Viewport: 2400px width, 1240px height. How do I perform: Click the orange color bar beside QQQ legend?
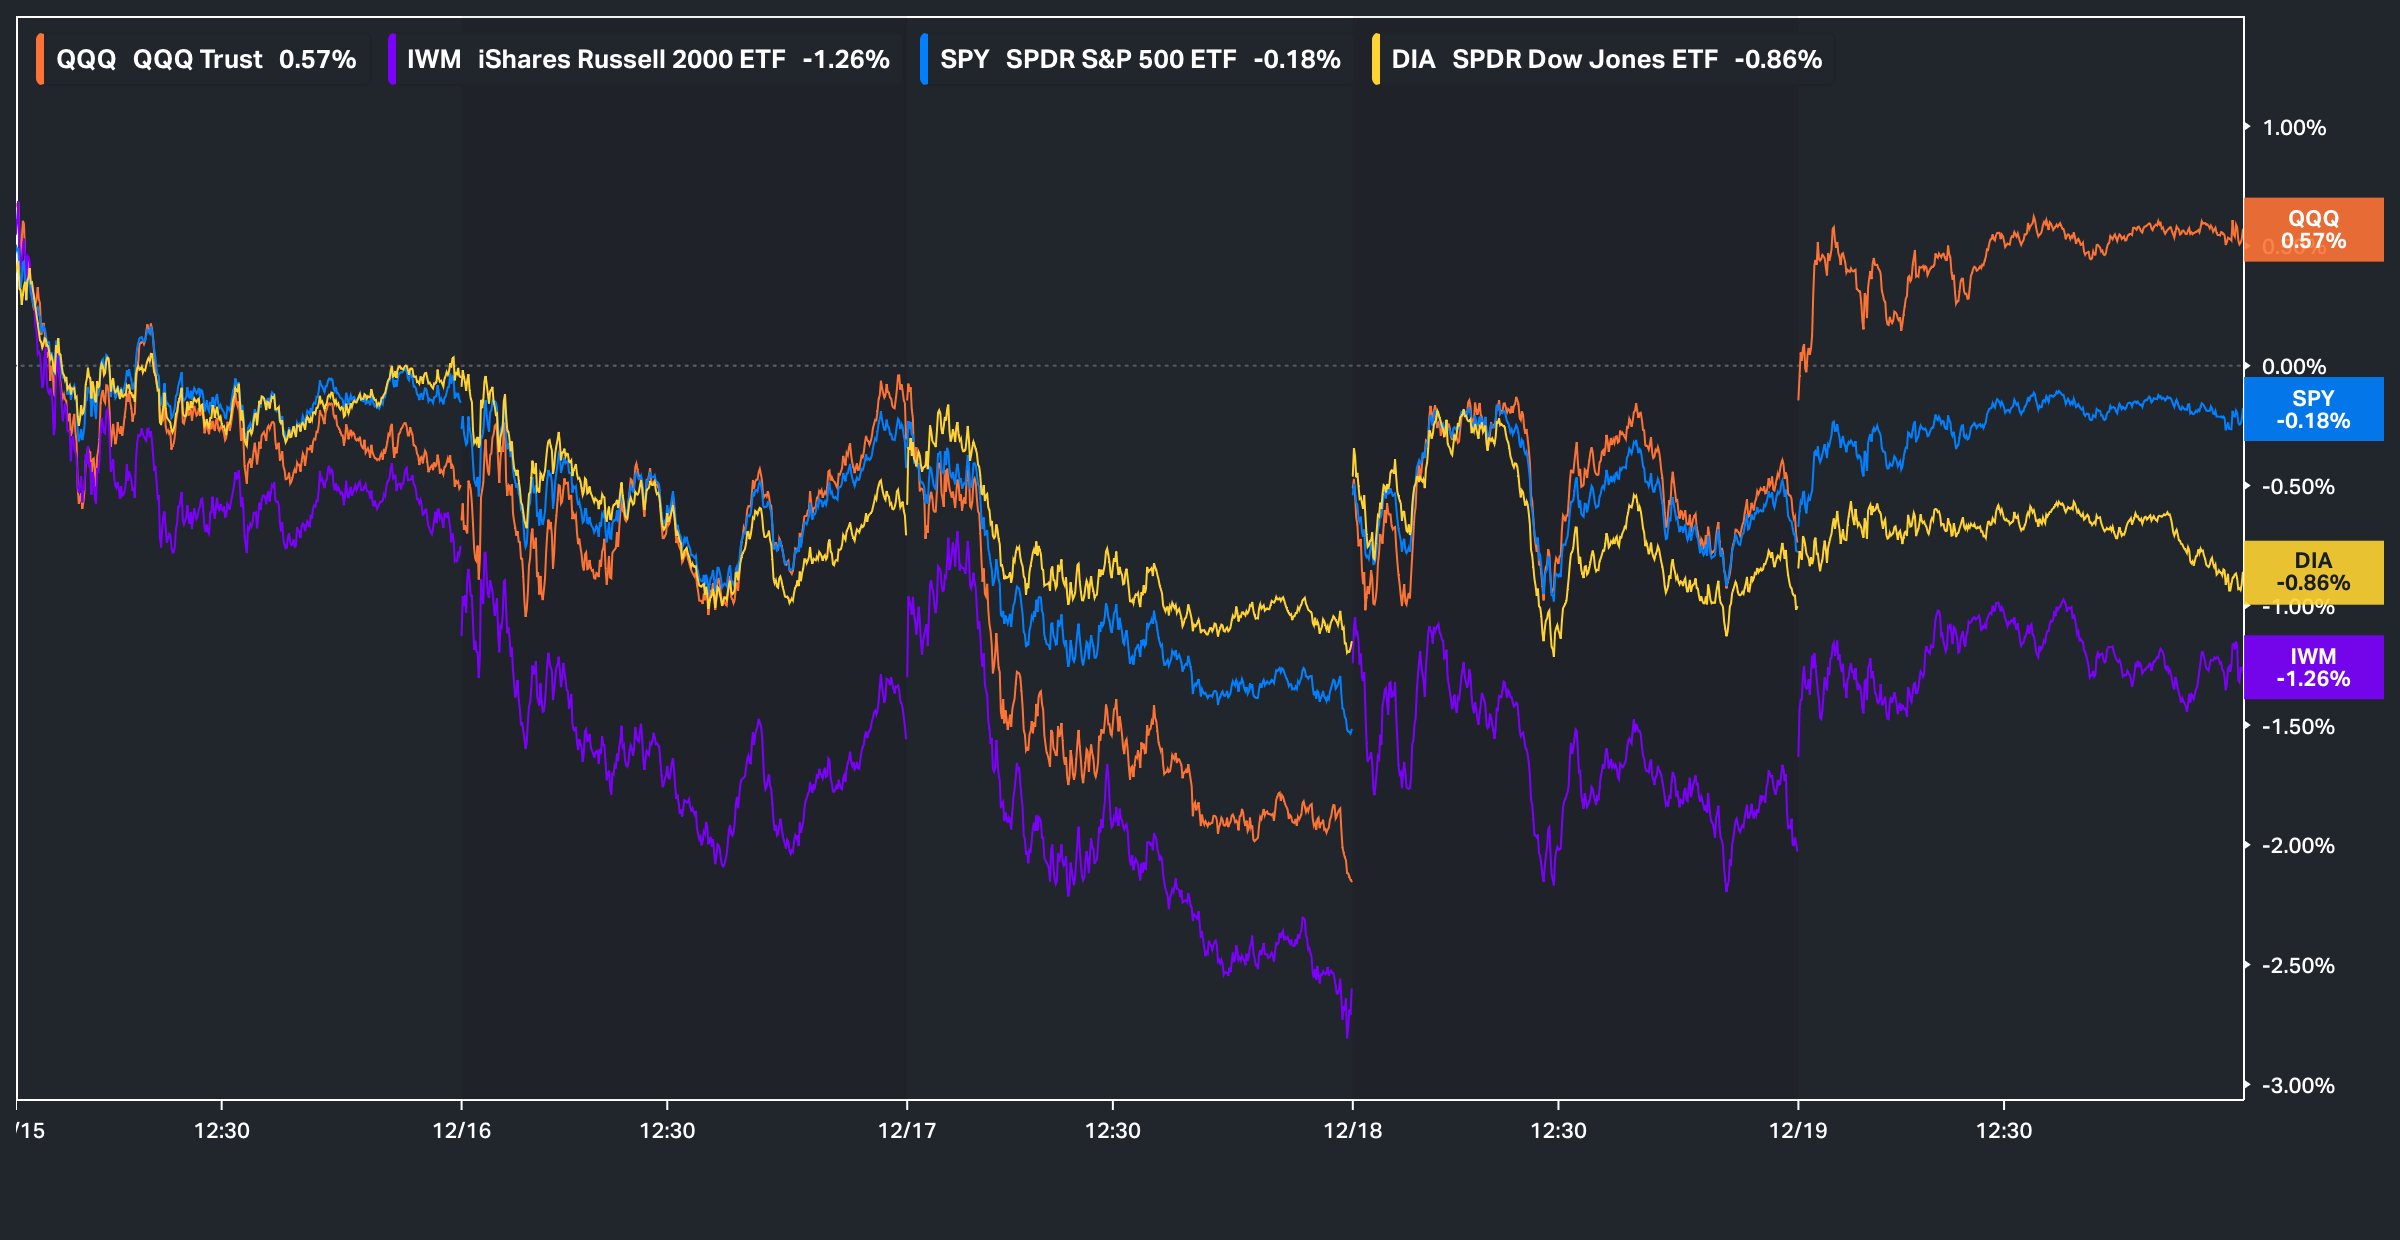coord(40,59)
